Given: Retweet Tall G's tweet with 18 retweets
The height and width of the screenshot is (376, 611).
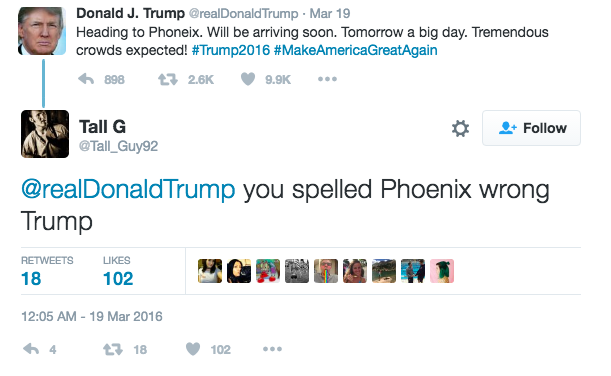Looking at the screenshot, I should pos(113,349).
